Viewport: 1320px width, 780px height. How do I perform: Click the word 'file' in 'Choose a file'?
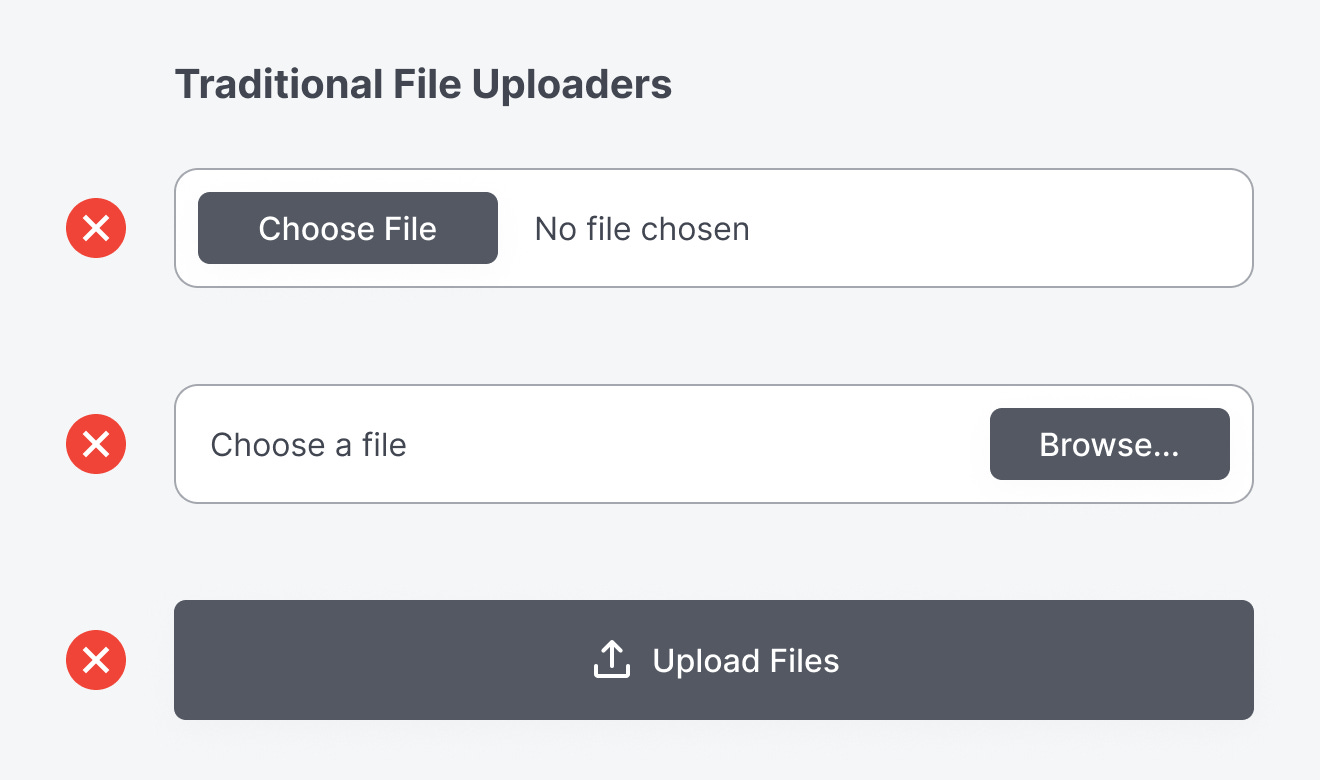tap(384, 444)
